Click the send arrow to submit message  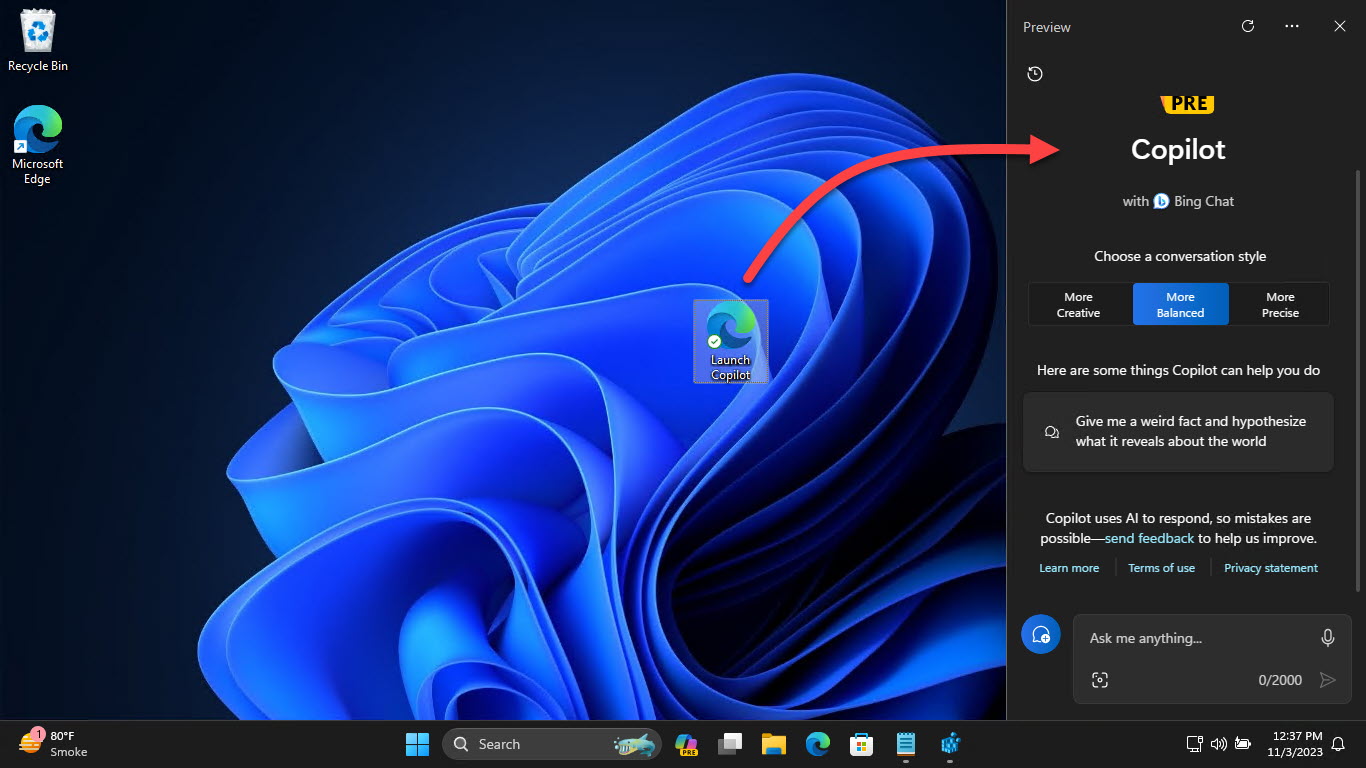click(1329, 680)
